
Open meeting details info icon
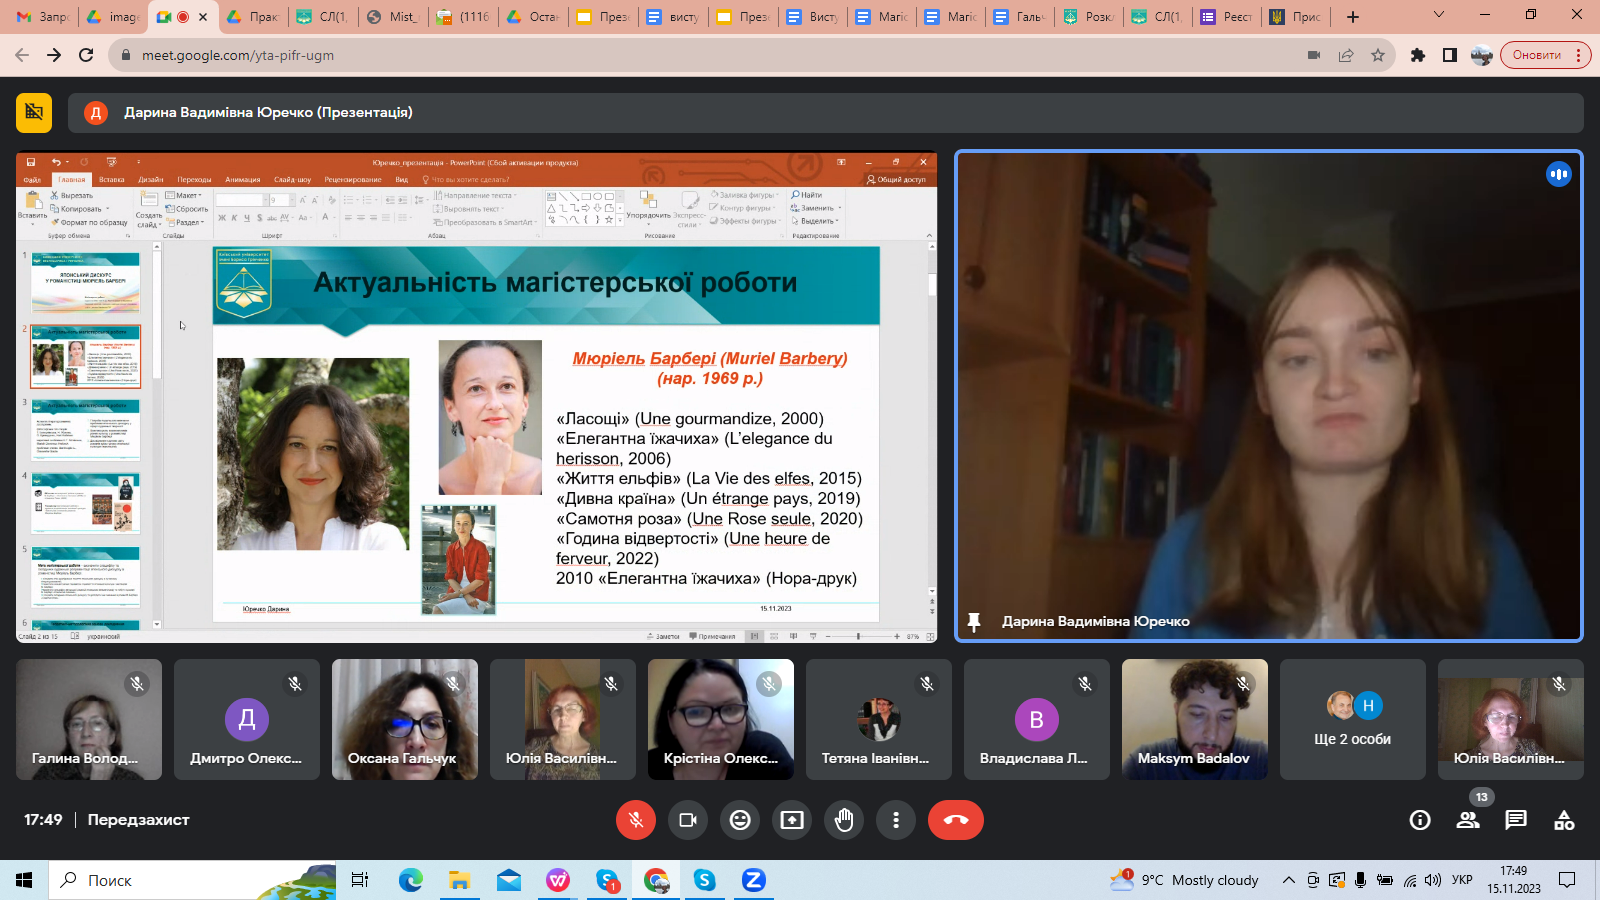(x=1420, y=820)
